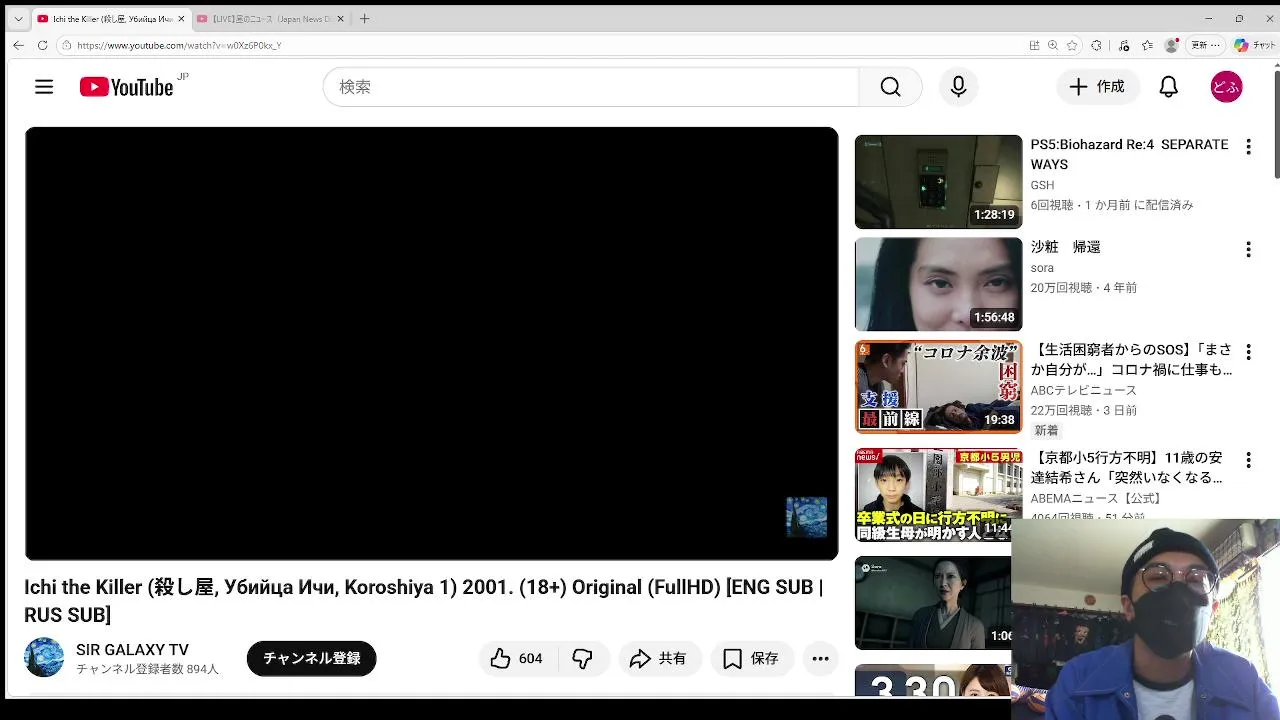The height and width of the screenshot is (720, 1280).
Task: Go back with the browser arrow
Action: pyautogui.click(x=18, y=45)
